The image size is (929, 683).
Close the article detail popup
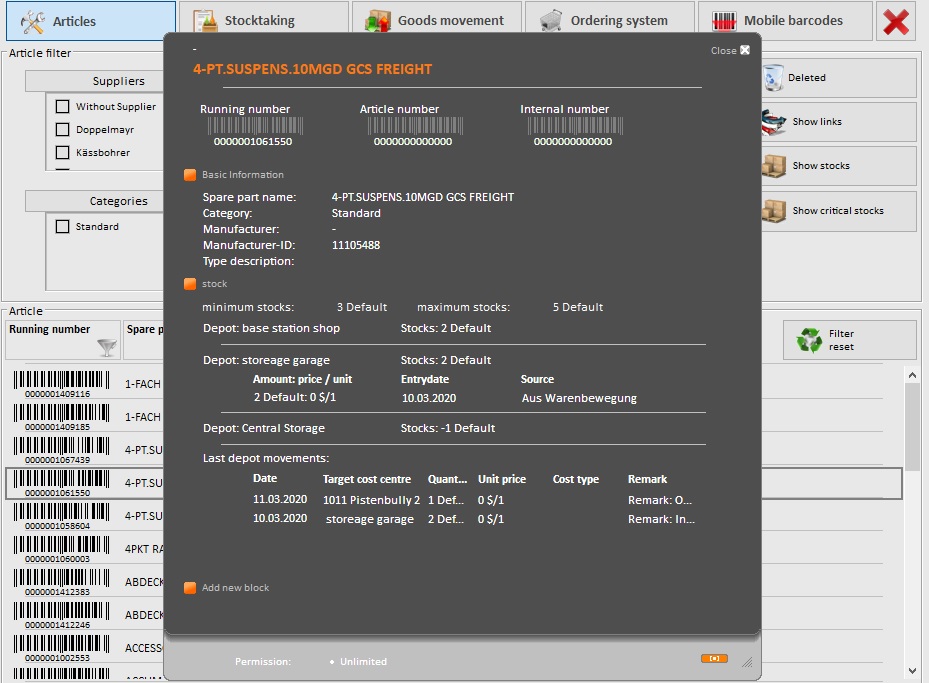tap(744, 50)
